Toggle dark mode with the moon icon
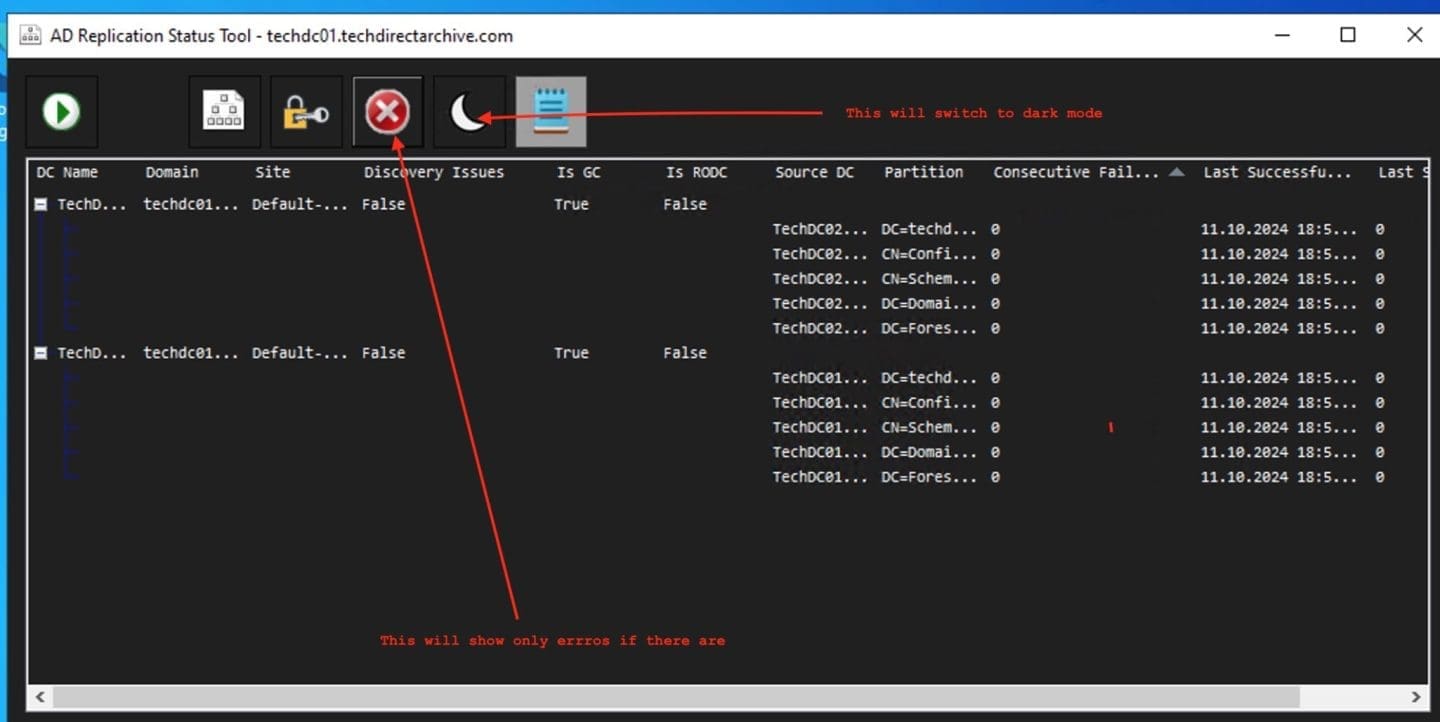Screen dimensions: 1440x722 pyautogui.click(x=468, y=112)
